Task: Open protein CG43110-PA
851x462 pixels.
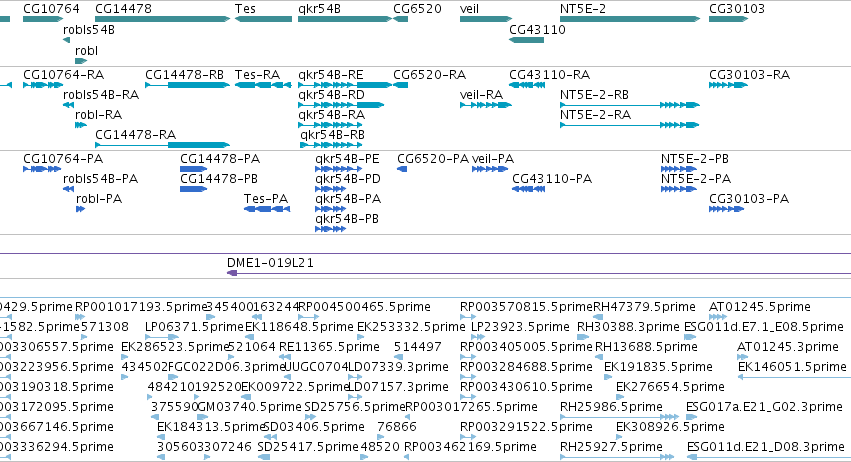Action: tap(529, 189)
